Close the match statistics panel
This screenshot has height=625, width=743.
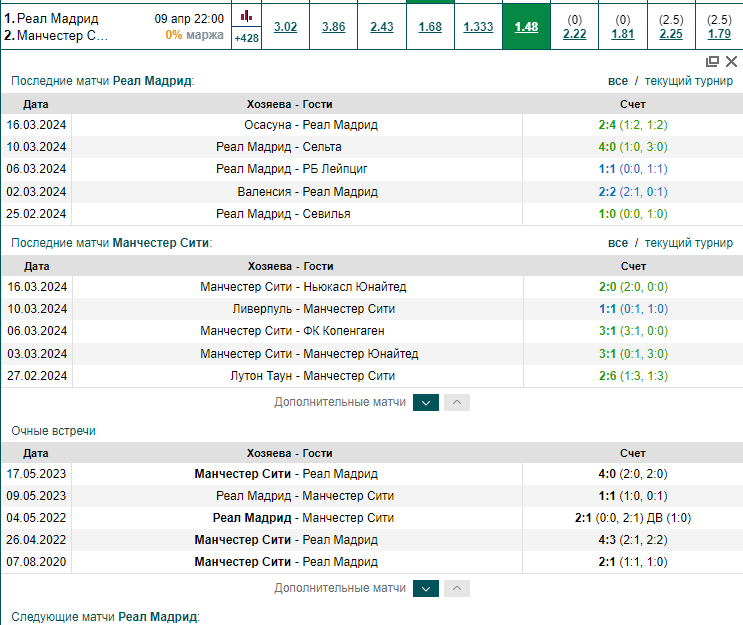[732, 61]
